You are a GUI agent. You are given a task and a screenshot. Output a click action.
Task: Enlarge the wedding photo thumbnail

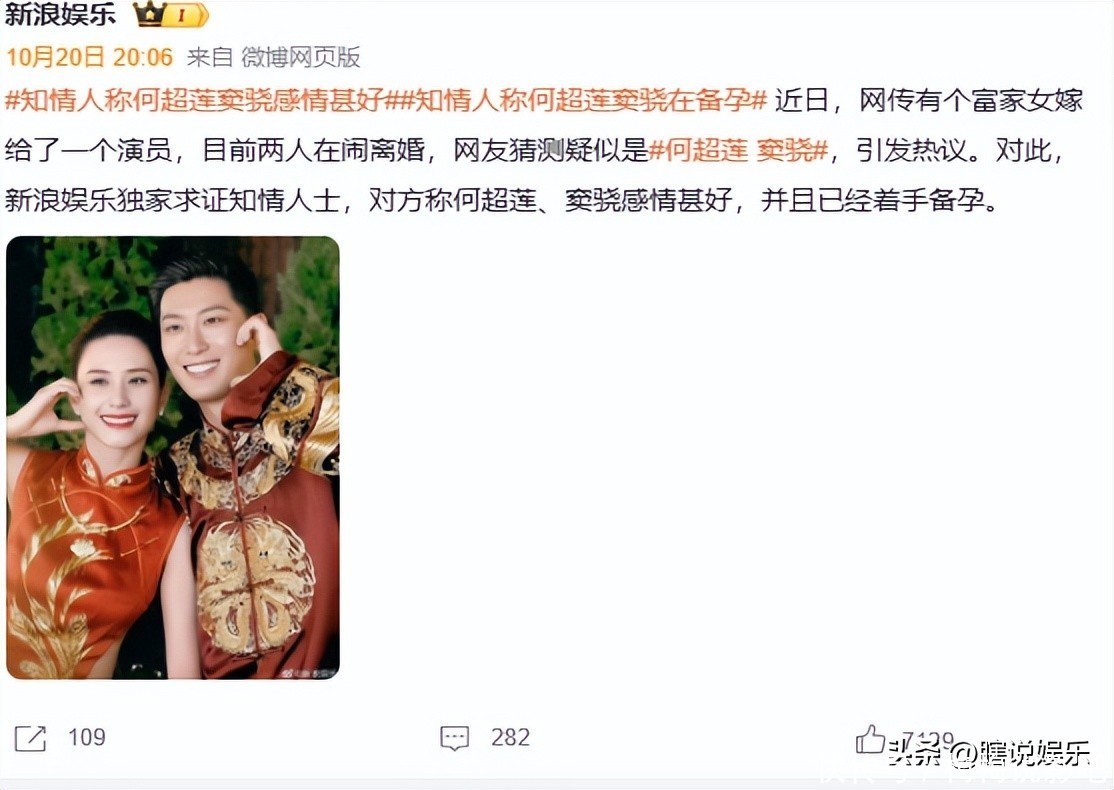pyautogui.click(x=173, y=458)
